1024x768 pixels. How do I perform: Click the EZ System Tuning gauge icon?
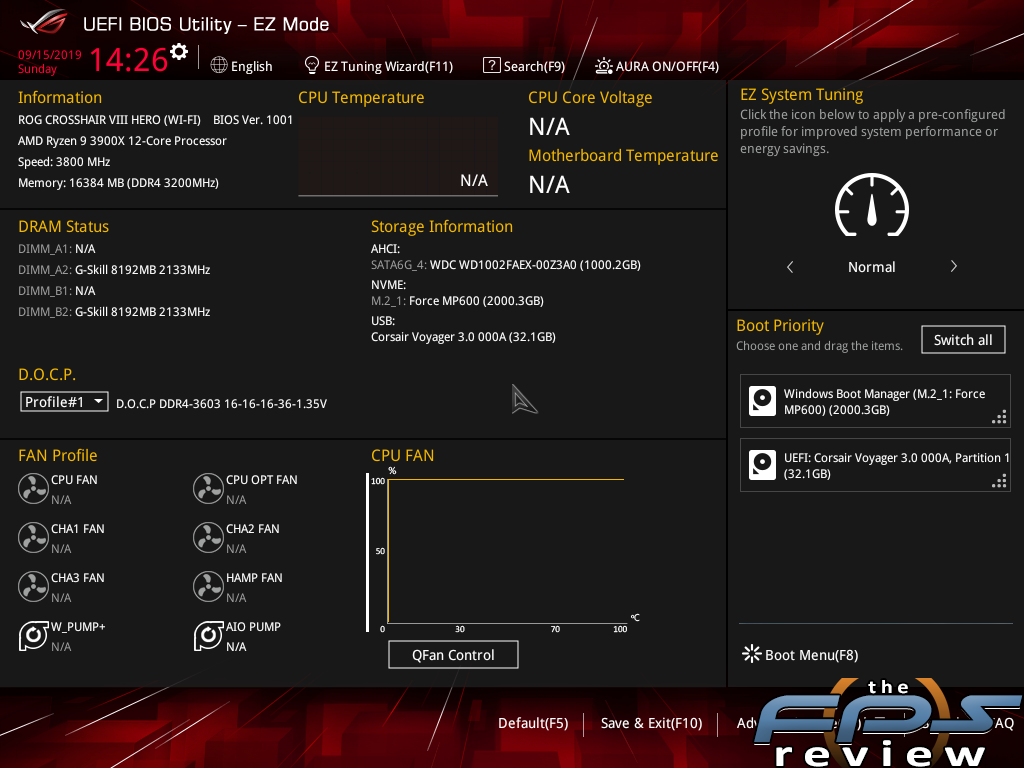872,205
